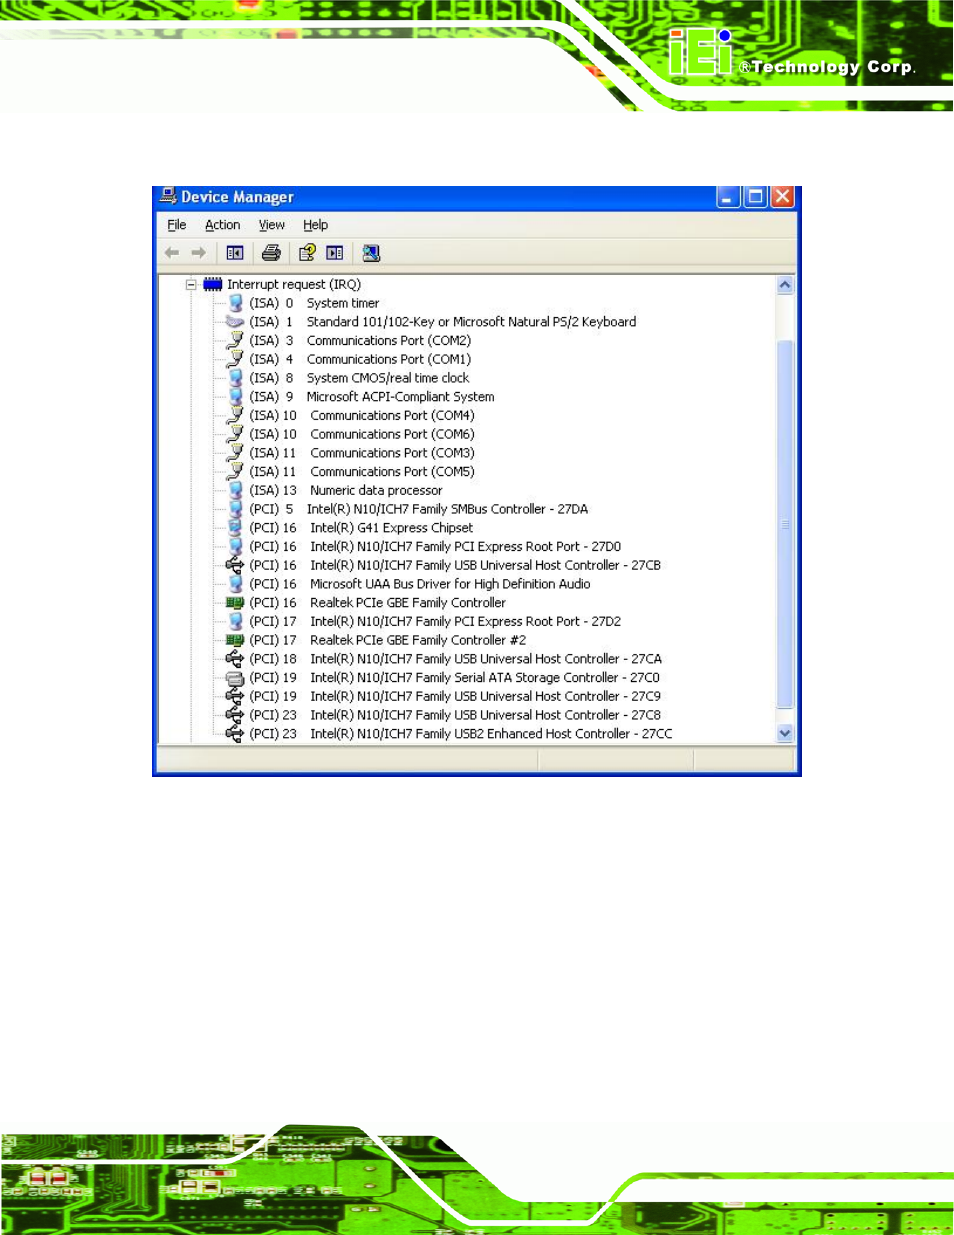This screenshot has height=1235, width=954.
Task: Select Numeric data processor text
Action: (376, 490)
